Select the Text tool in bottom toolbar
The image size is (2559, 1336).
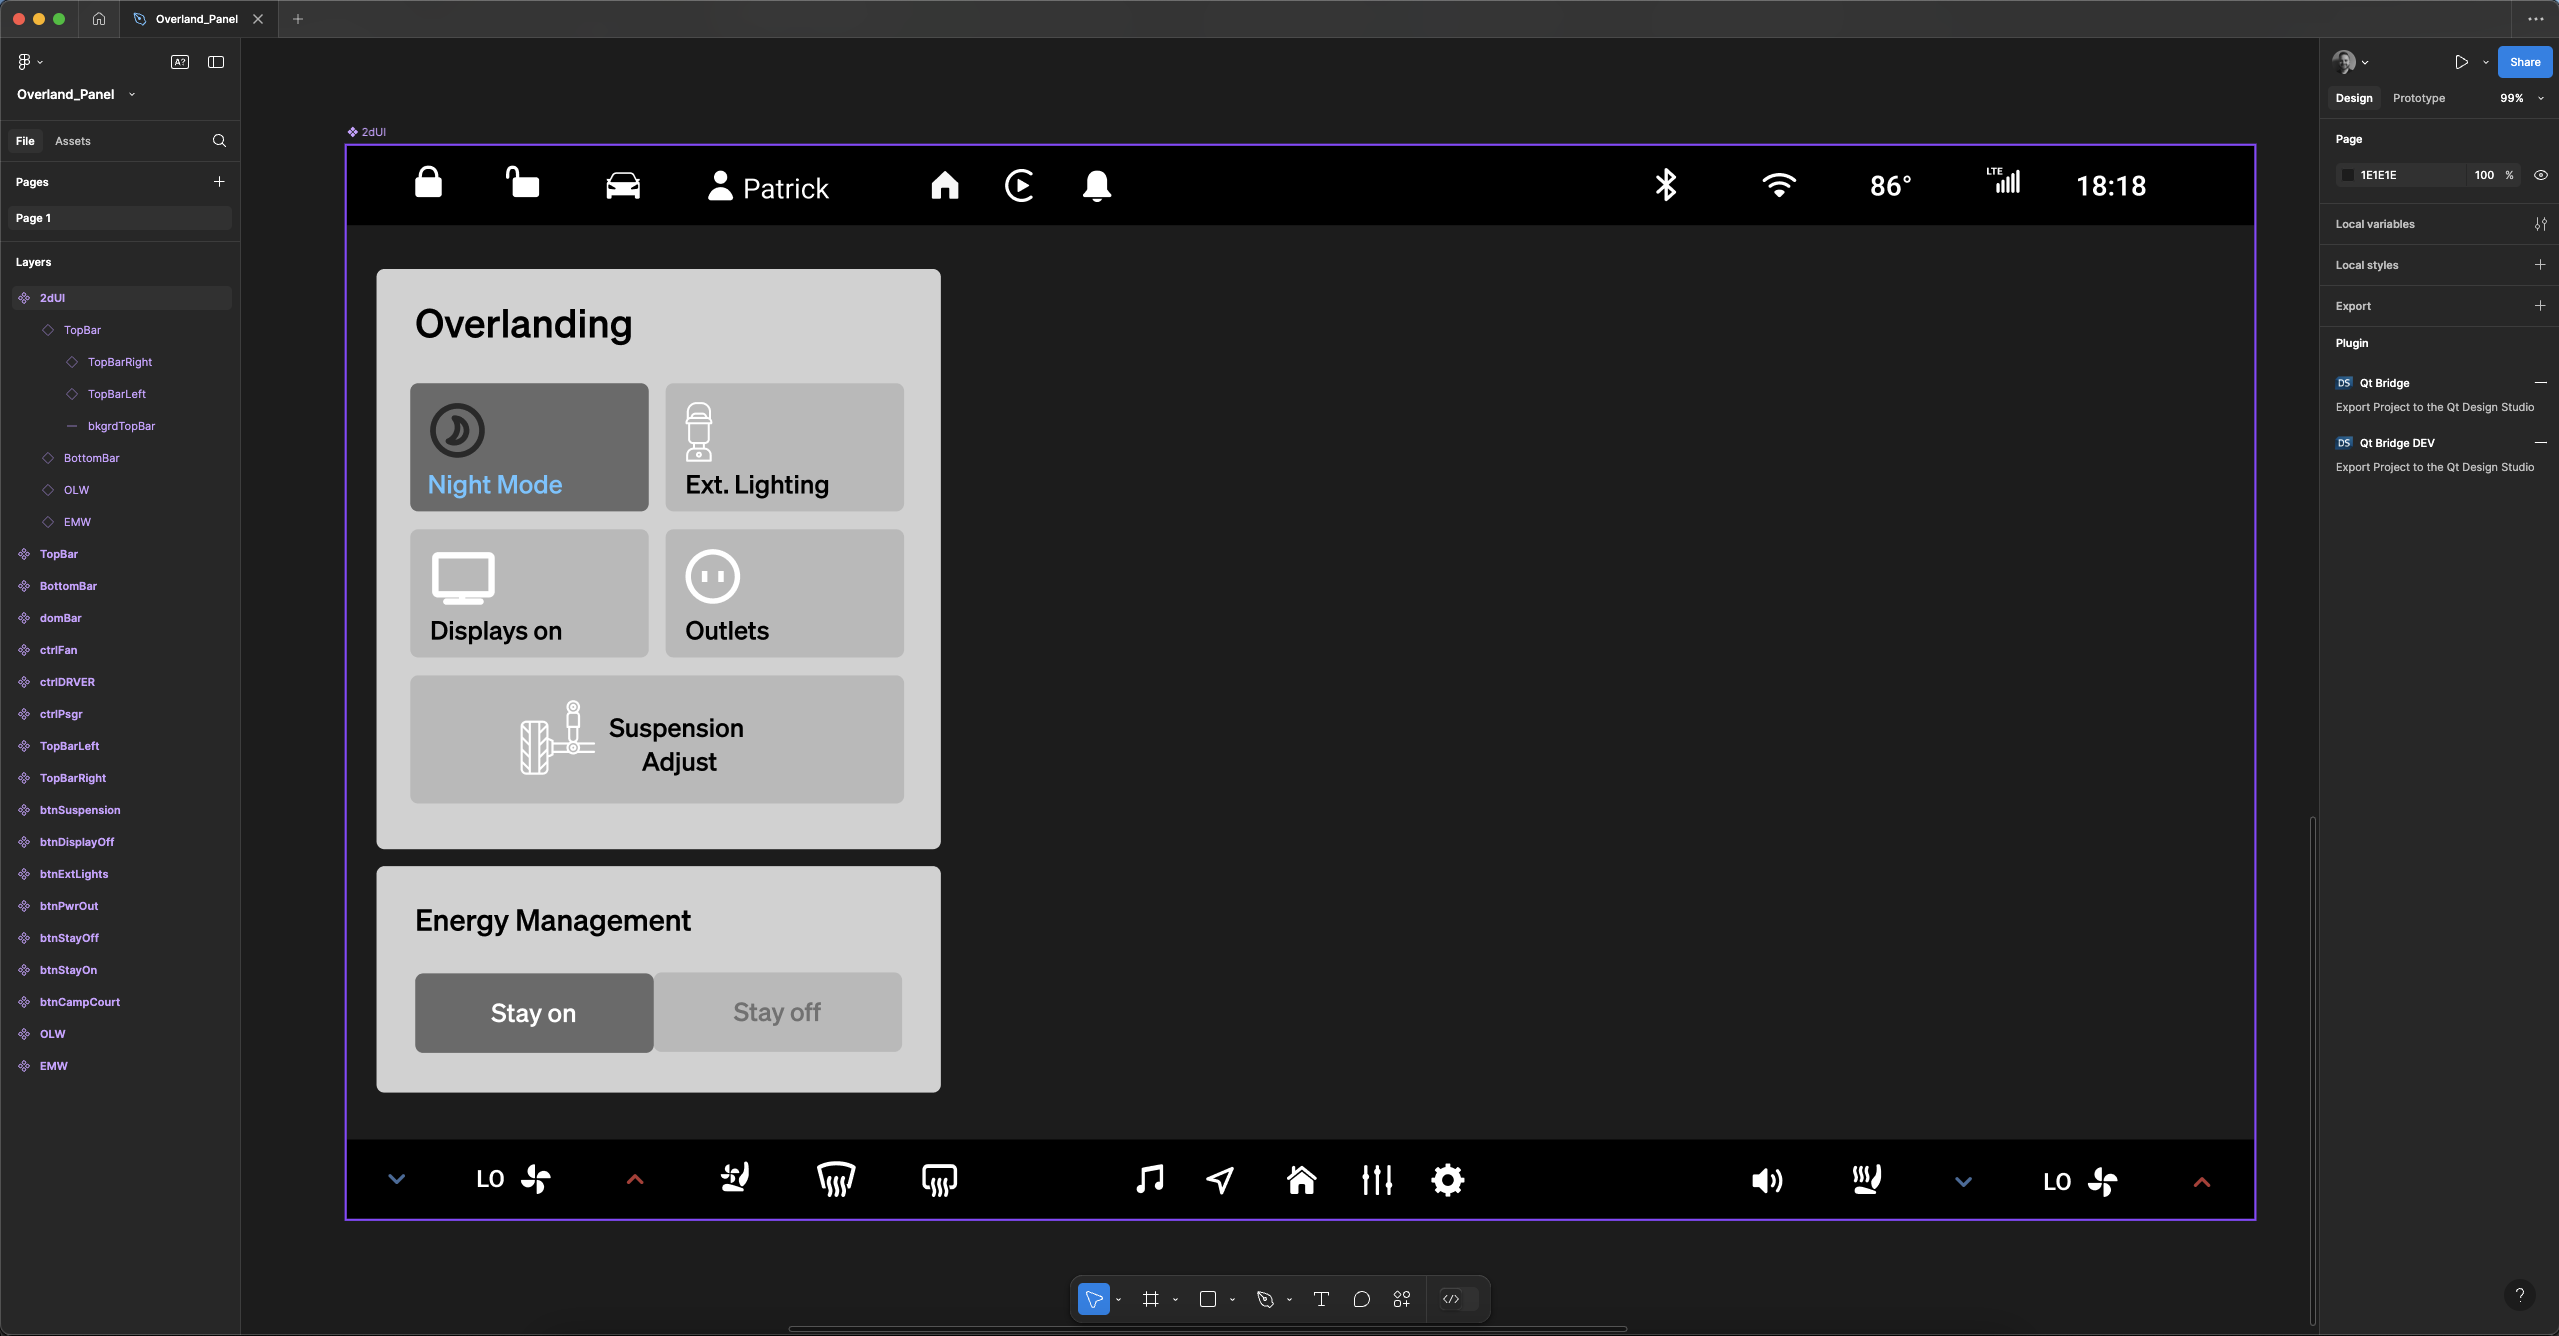[1321, 1299]
